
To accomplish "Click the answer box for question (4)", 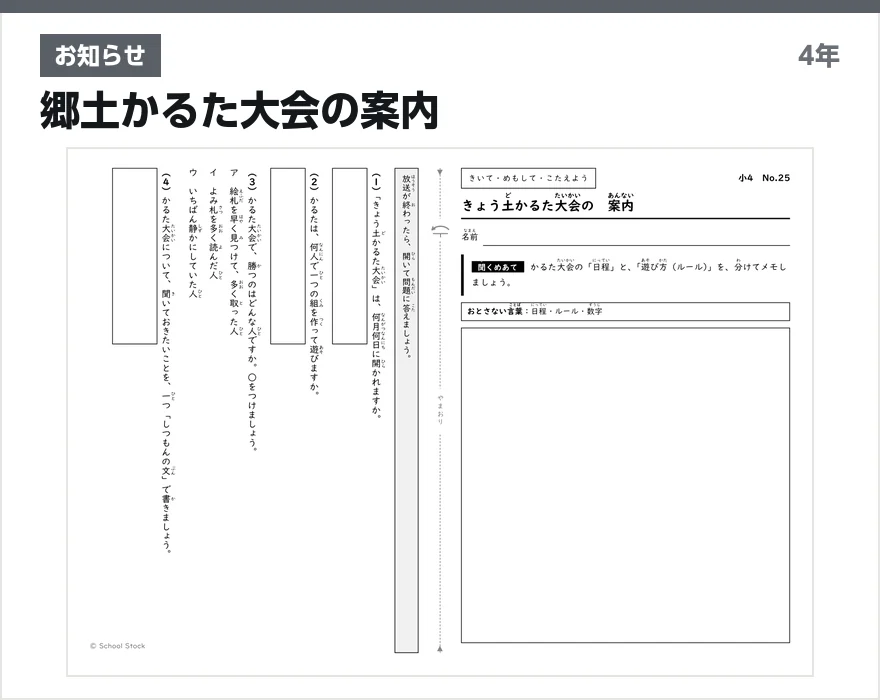I will click(135, 256).
